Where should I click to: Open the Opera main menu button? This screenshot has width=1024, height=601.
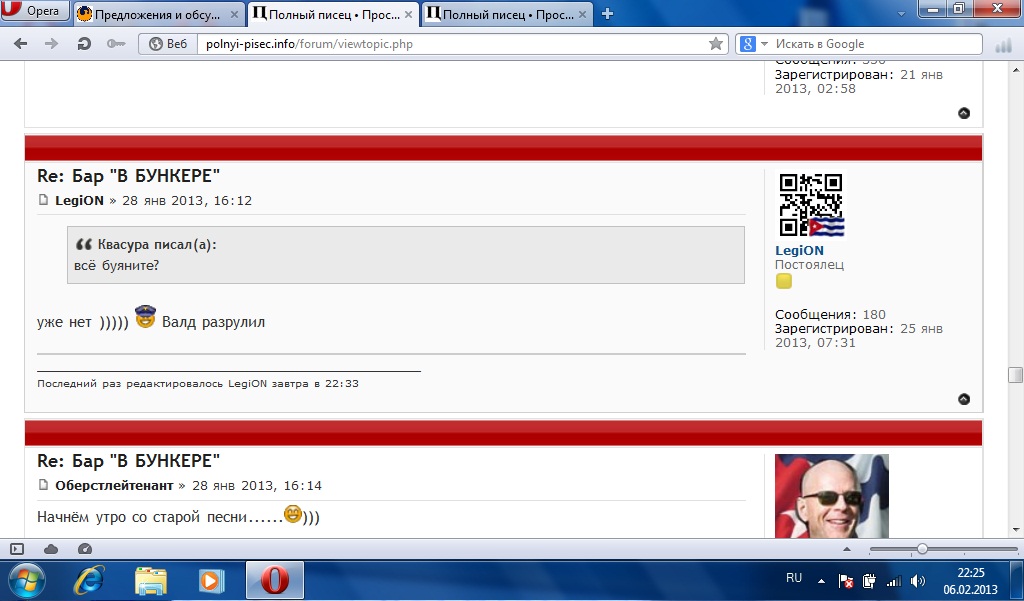tap(35, 11)
